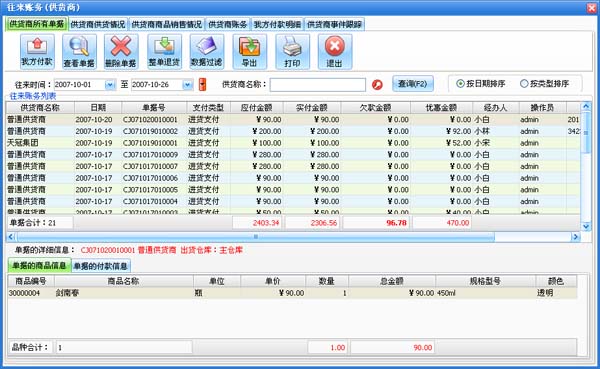Select row with order CJ071017010004
The width and height of the screenshot is (600, 369).
[293, 201]
